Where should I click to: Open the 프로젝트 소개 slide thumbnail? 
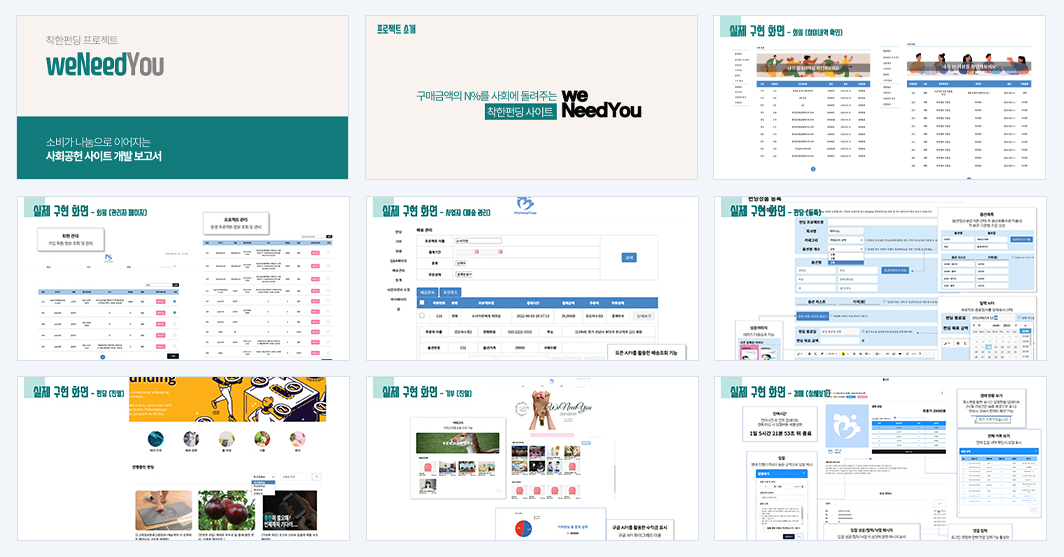531,98
